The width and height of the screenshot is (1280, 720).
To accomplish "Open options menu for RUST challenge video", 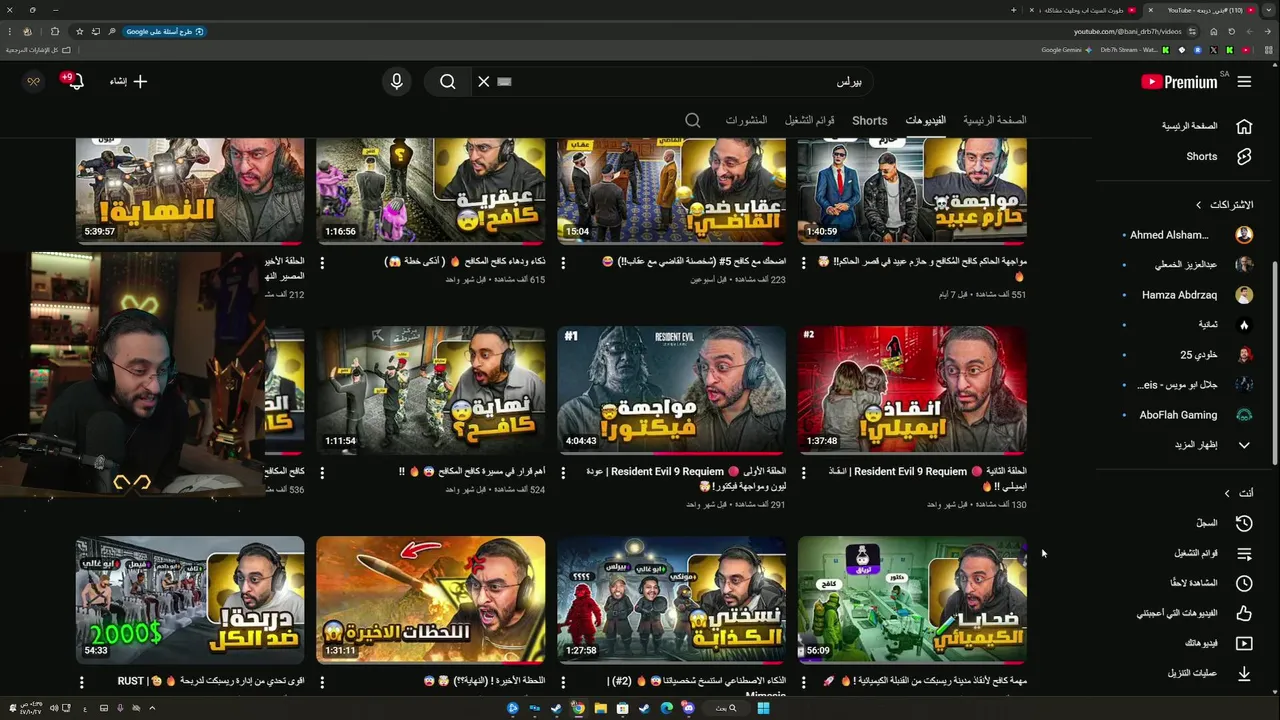I will pos(81,682).
